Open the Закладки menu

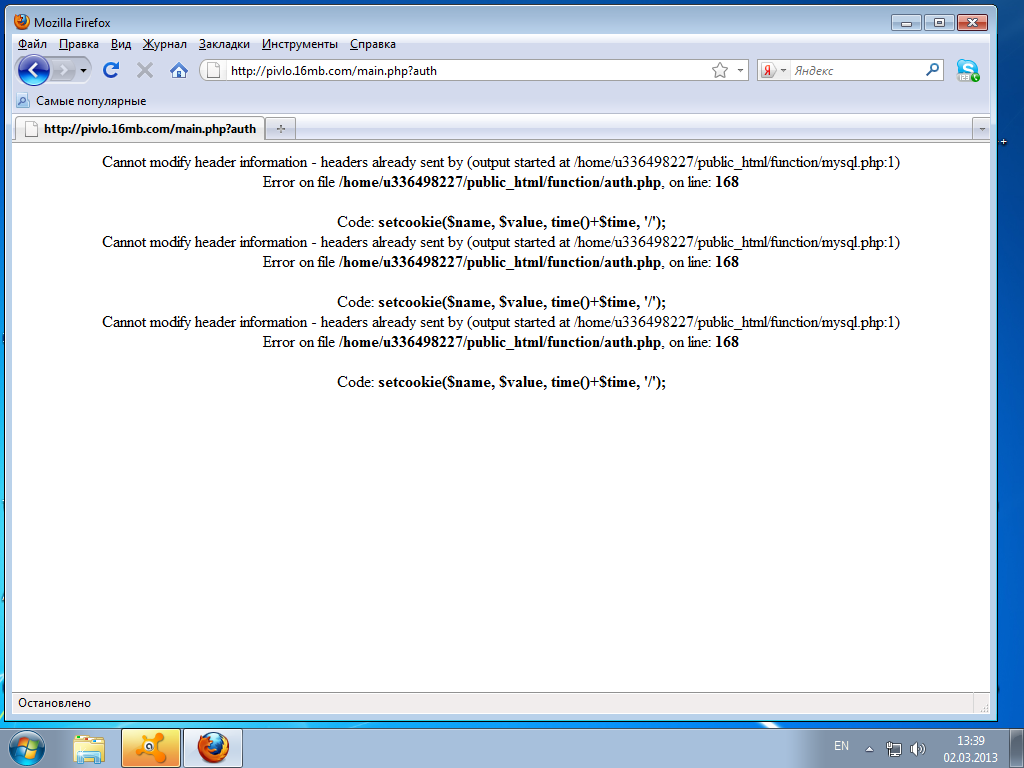pos(224,44)
